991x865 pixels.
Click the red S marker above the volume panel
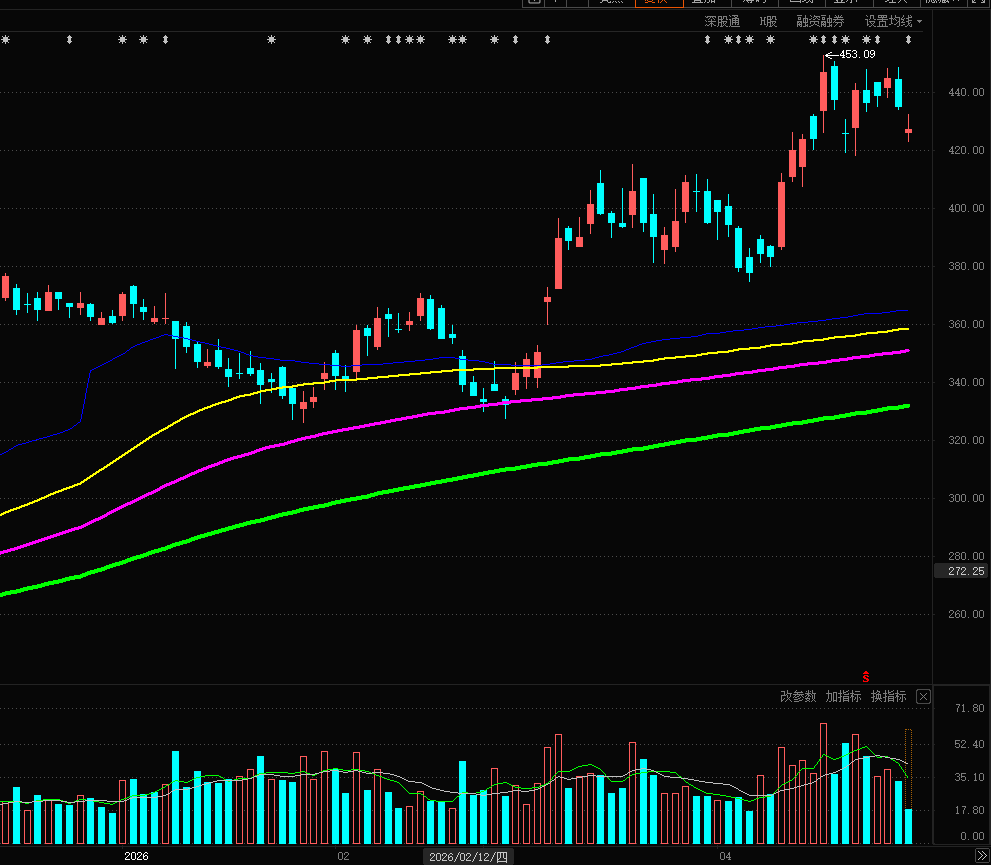(x=866, y=677)
